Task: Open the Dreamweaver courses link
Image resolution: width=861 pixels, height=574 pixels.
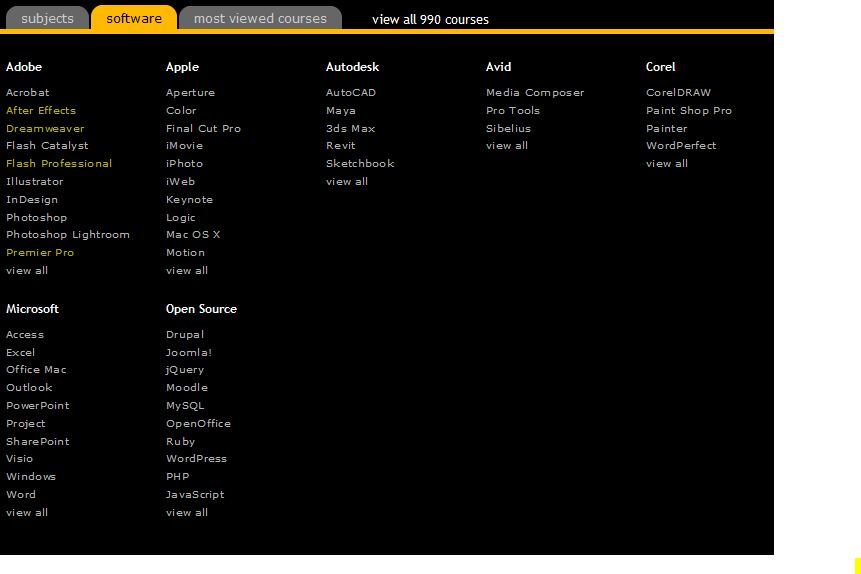Action: coord(45,128)
